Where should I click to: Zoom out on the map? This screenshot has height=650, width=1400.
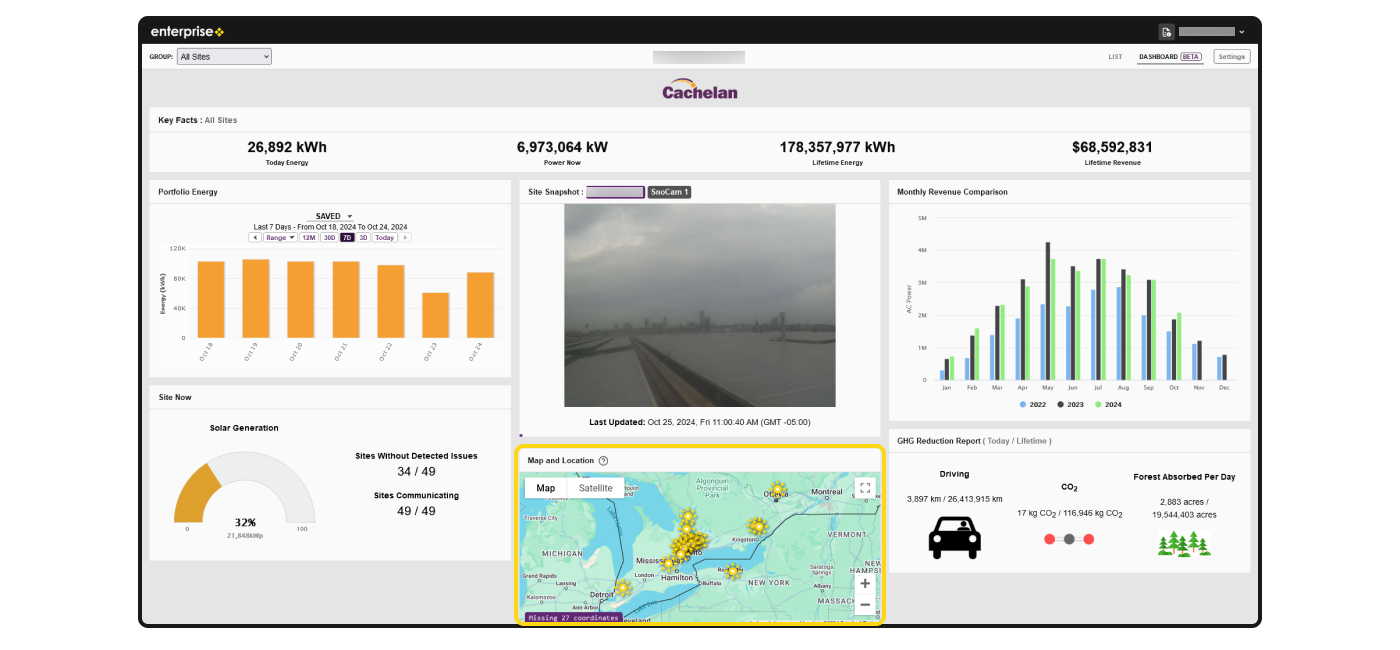(x=865, y=604)
